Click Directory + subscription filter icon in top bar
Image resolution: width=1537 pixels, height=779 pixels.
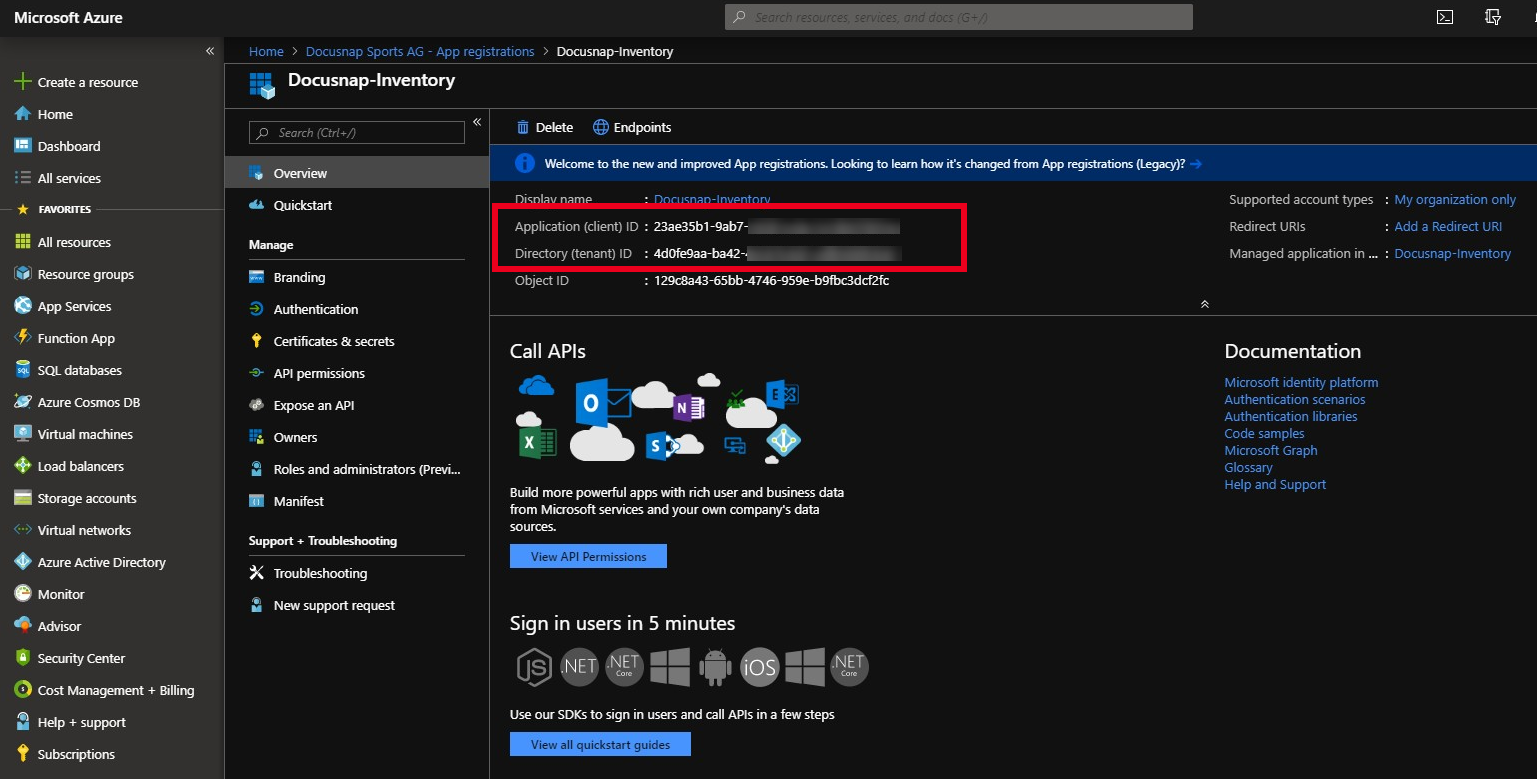pyautogui.click(x=1493, y=17)
